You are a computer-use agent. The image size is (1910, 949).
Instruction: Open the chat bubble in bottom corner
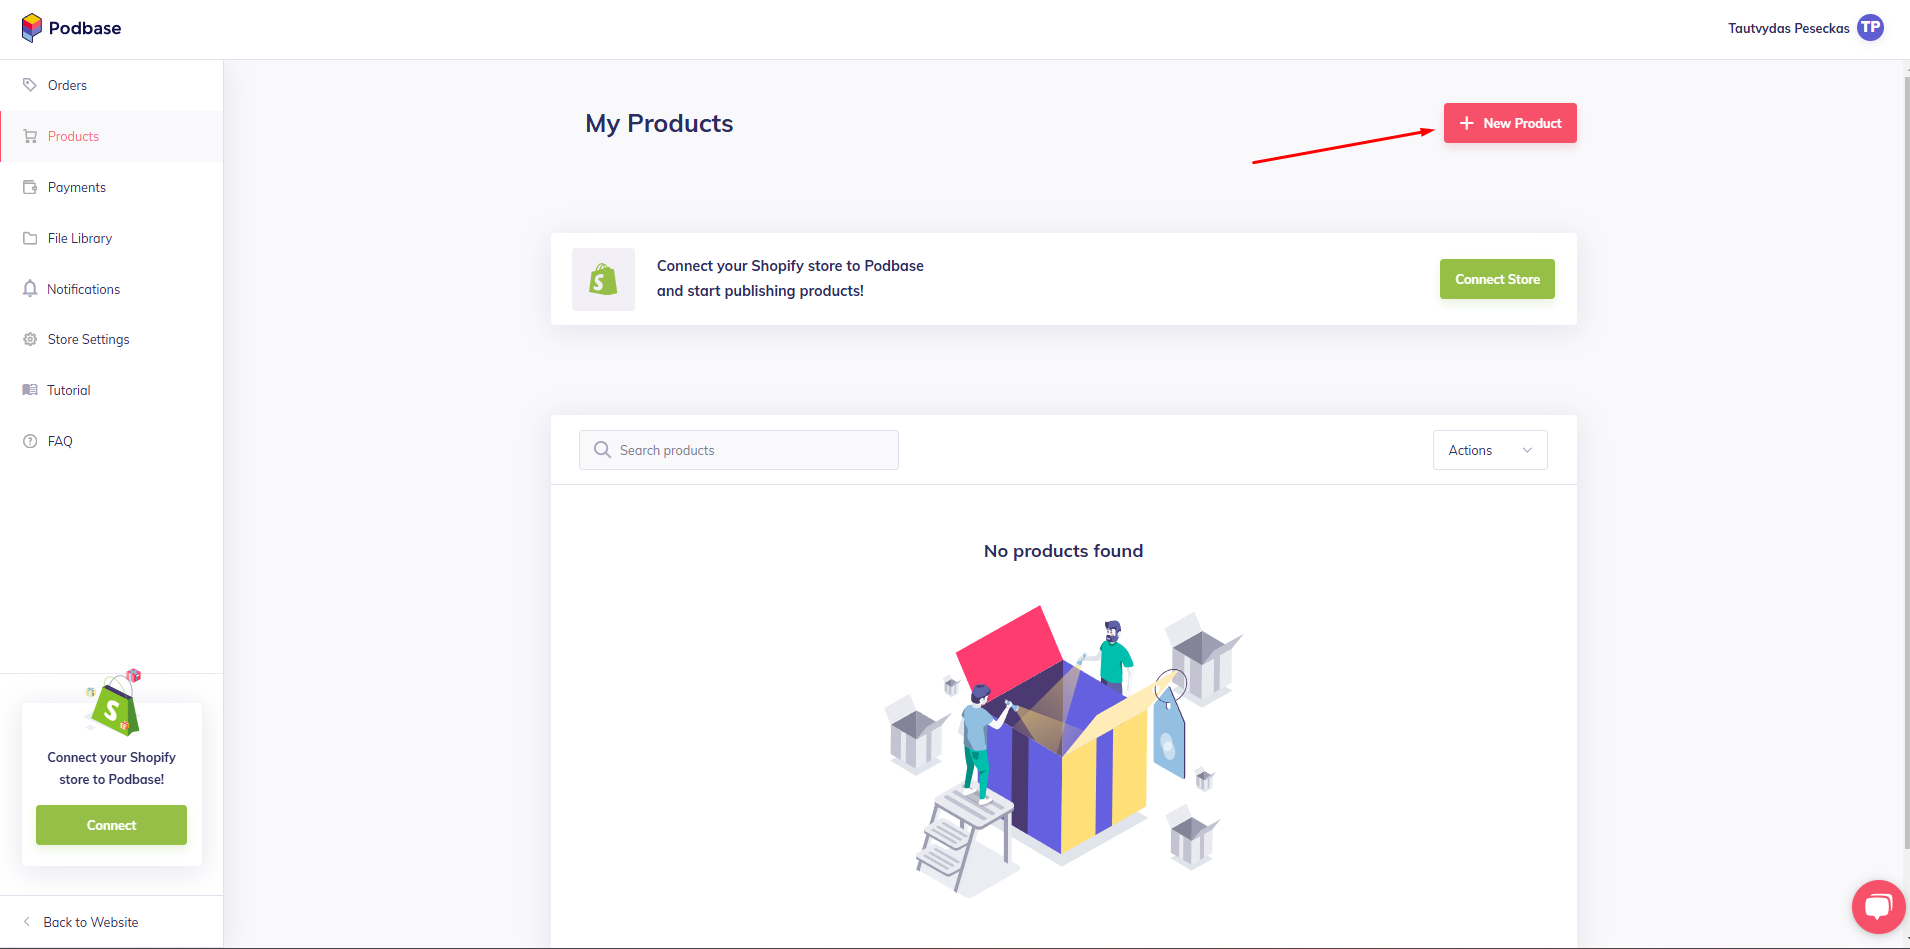pos(1878,906)
